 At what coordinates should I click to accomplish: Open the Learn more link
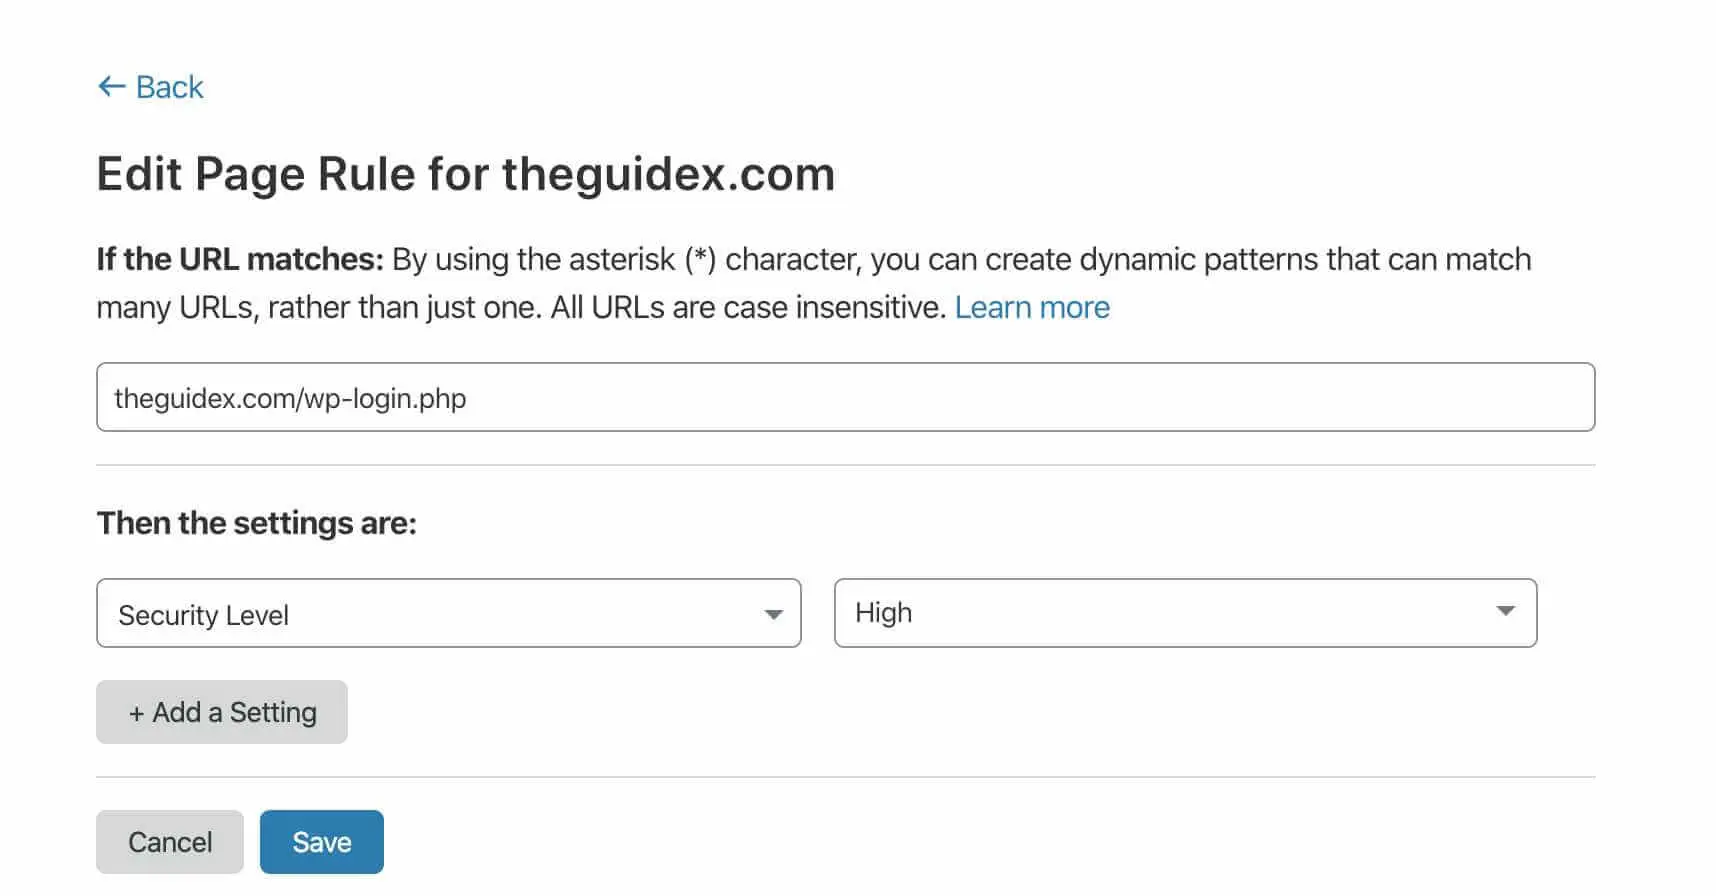pos(1032,307)
